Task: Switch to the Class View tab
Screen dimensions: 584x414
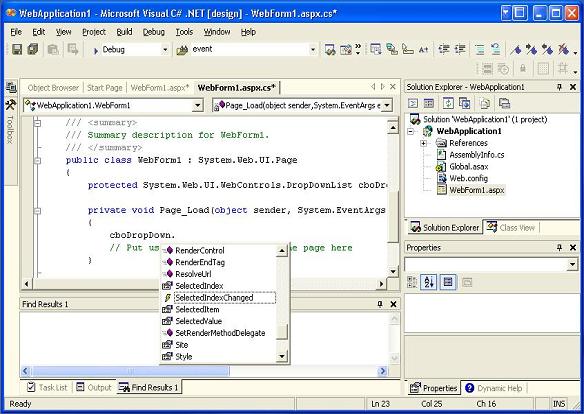Action: coord(512,227)
